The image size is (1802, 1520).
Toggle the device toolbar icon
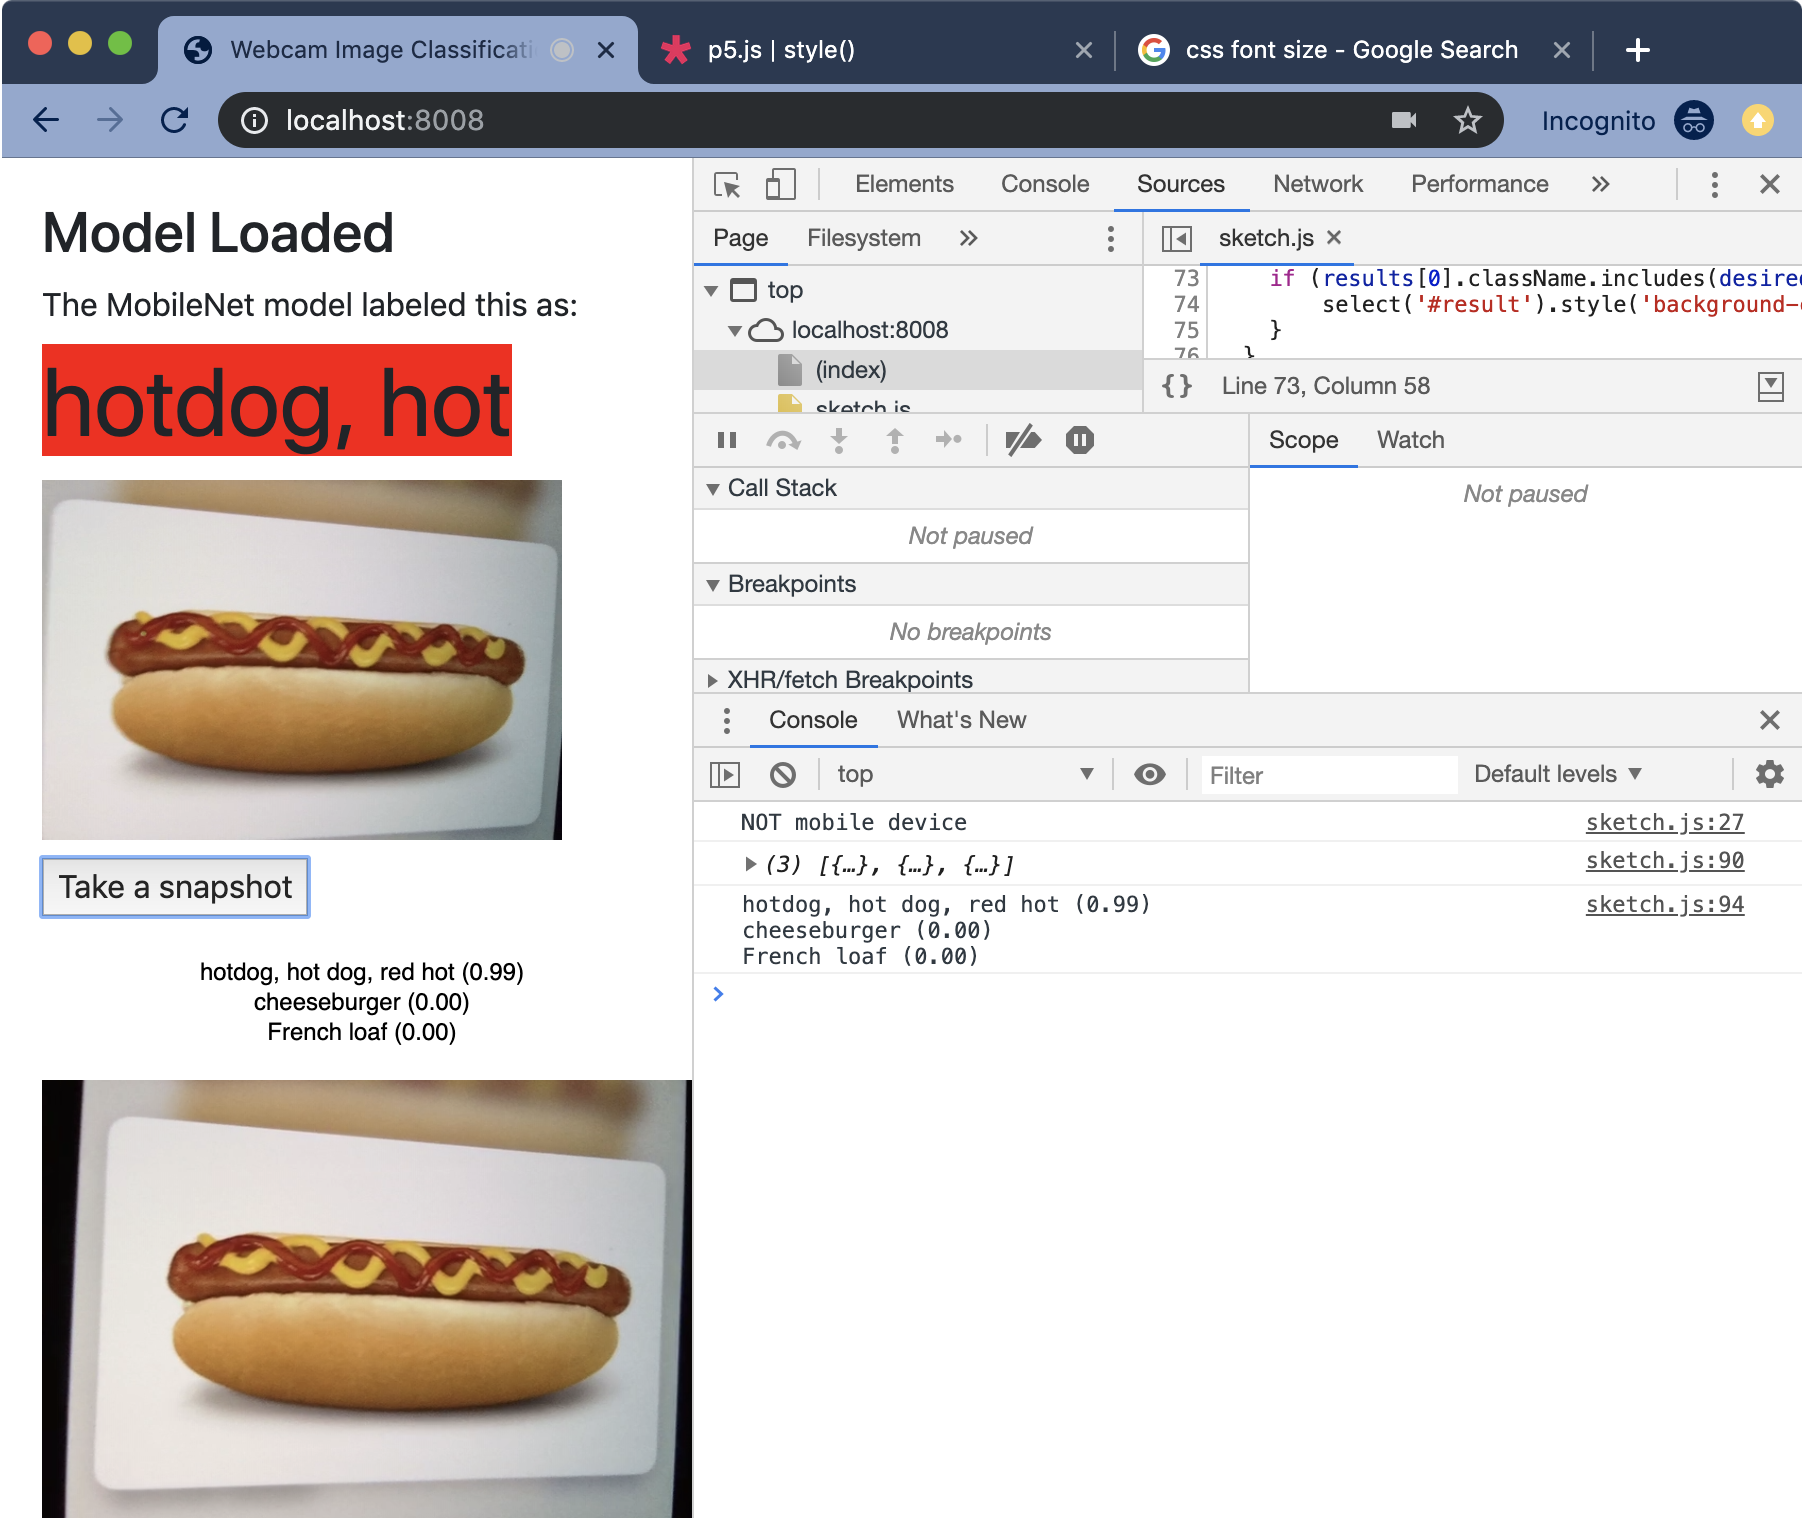click(x=780, y=185)
